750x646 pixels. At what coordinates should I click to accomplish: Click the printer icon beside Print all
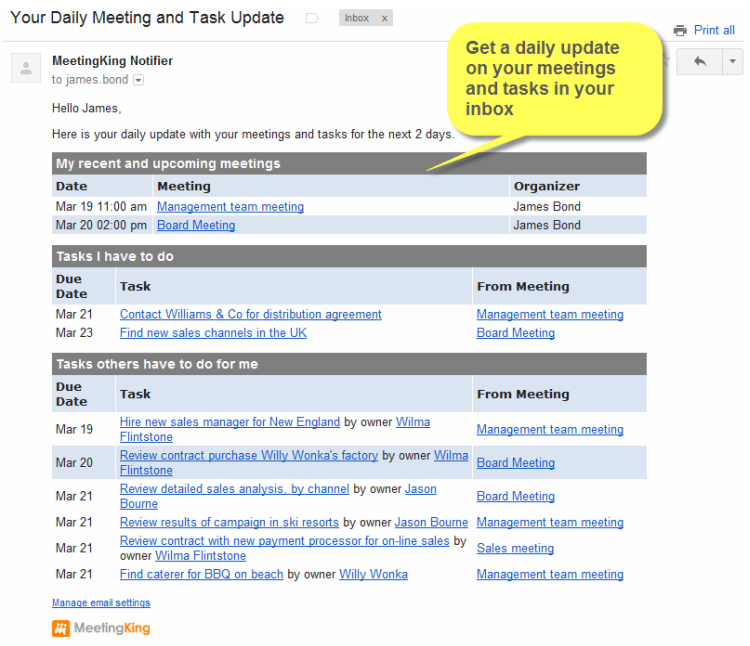coord(680,31)
